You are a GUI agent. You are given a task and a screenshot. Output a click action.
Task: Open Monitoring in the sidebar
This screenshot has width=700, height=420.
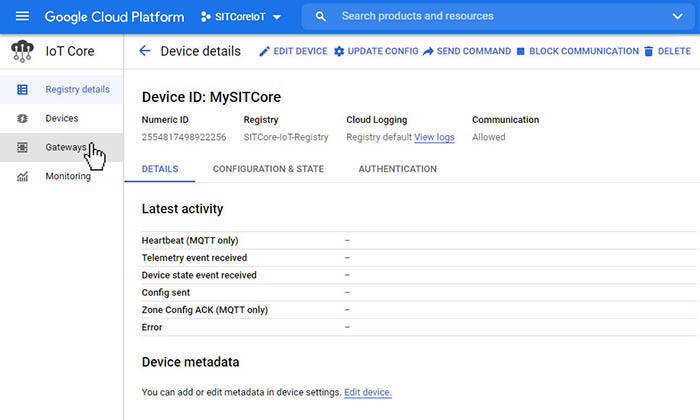(62, 176)
